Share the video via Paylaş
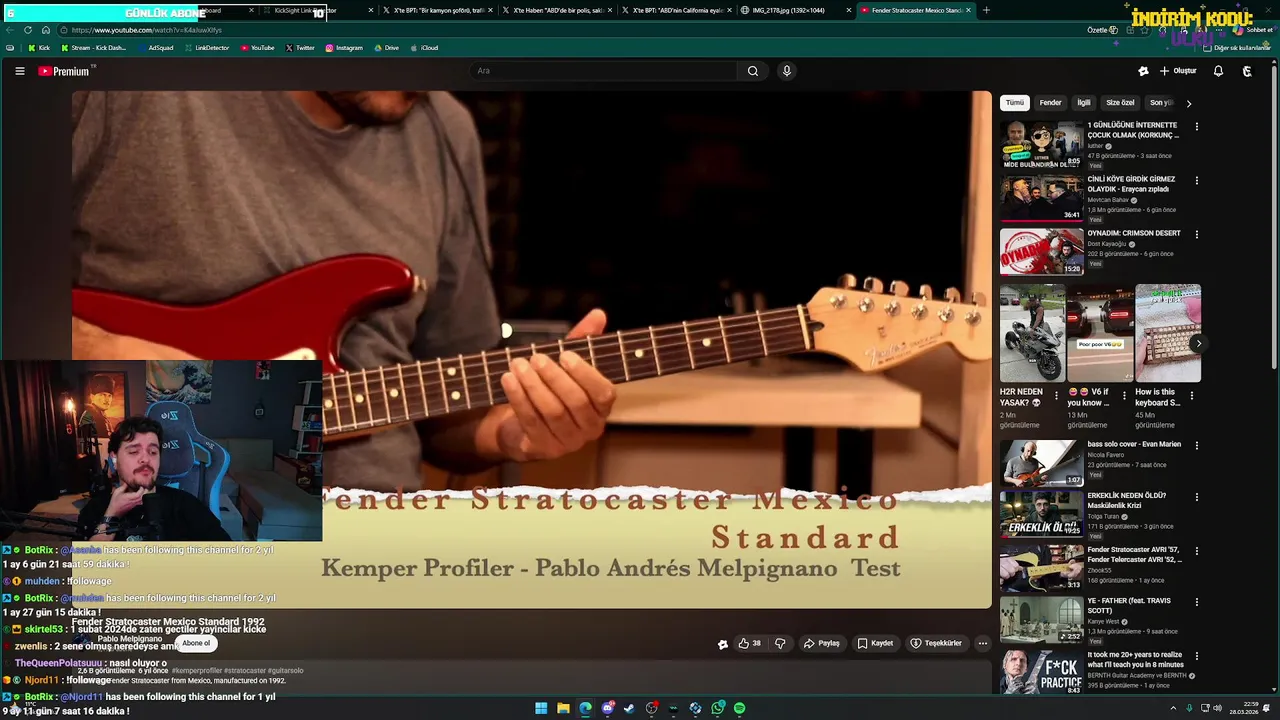Viewport: 1280px width, 720px height. (x=821, y=643)
